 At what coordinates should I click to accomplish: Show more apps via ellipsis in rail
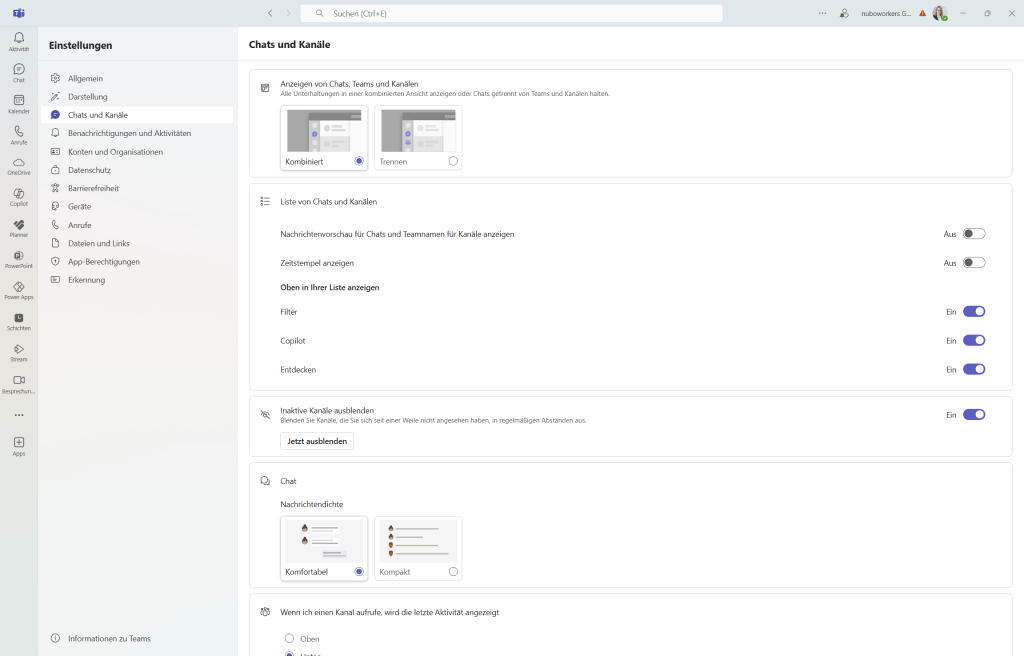click(19, 415)
